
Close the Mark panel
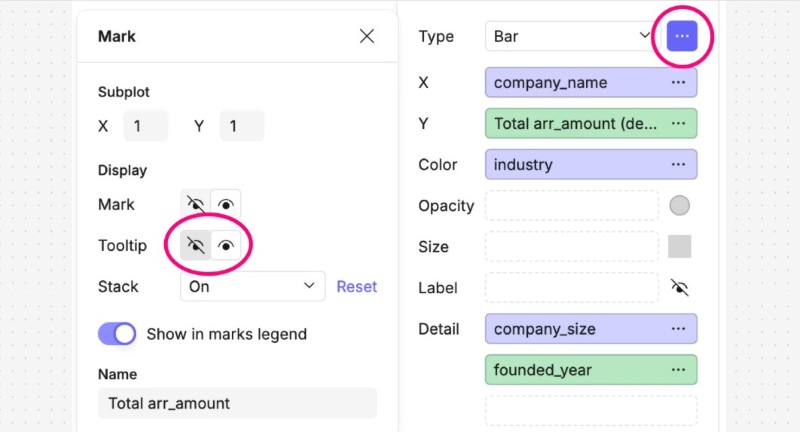pyautogui.click(x=367, y=36)
